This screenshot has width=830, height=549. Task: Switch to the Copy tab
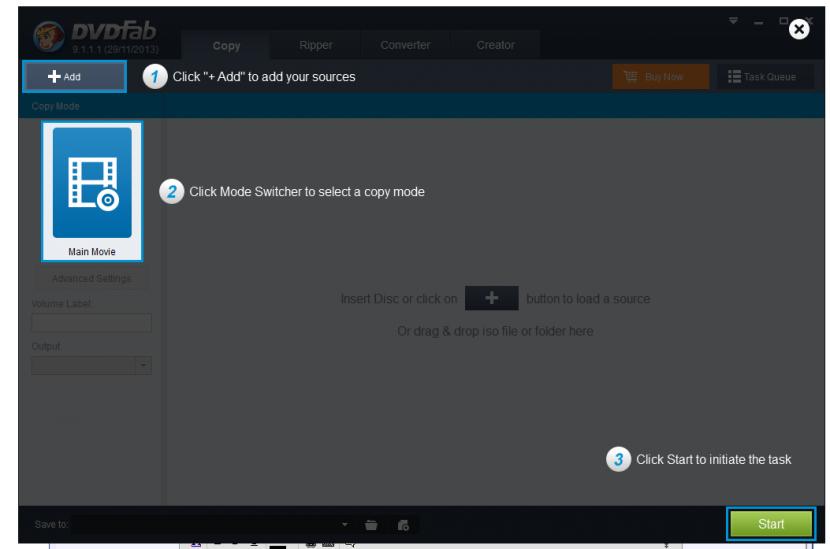coord(226,45)
